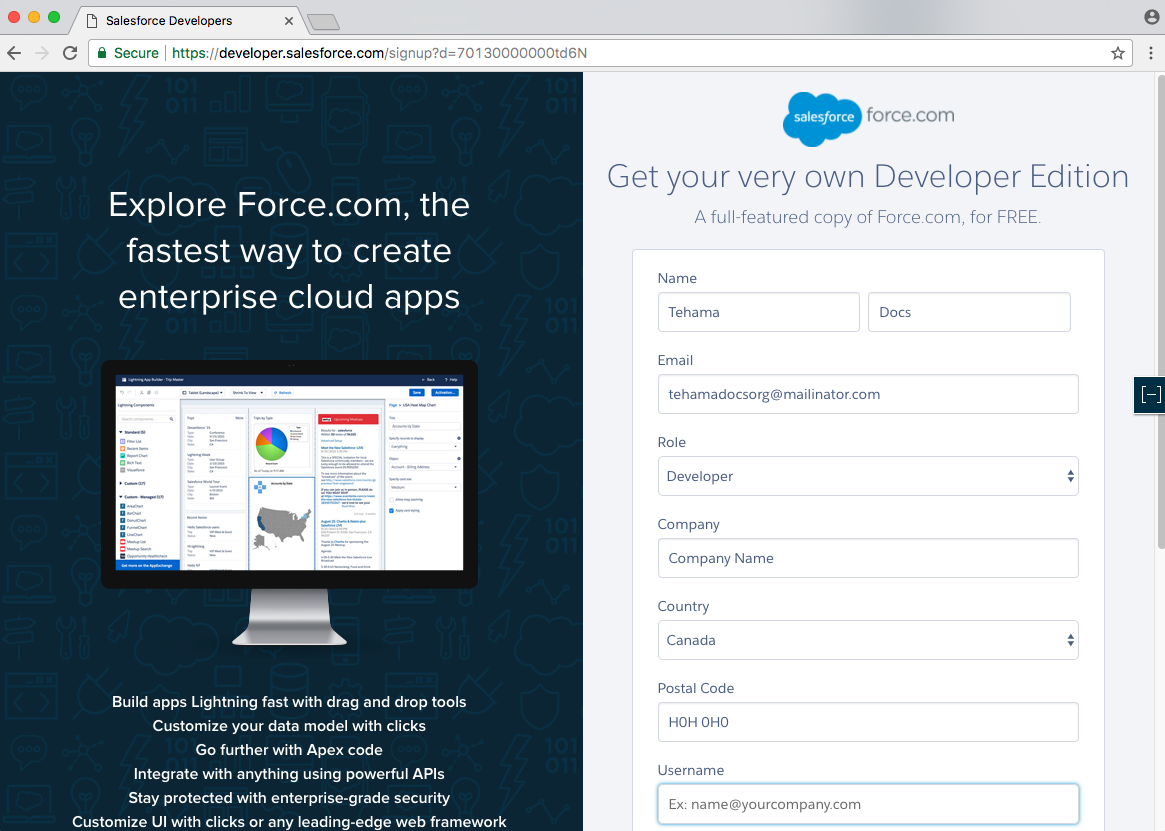Click the URL address bar
The height and width of the screenshot is (831, 1165).
[x=609, y=53]
